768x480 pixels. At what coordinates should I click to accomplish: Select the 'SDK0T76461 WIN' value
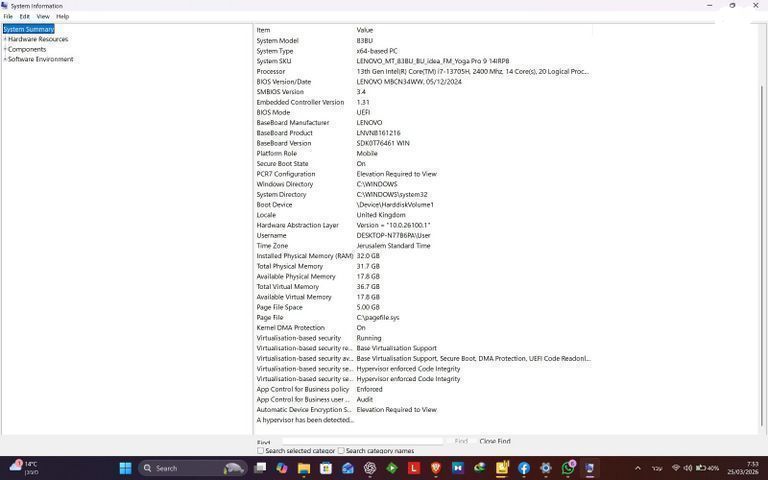(383, 144)
